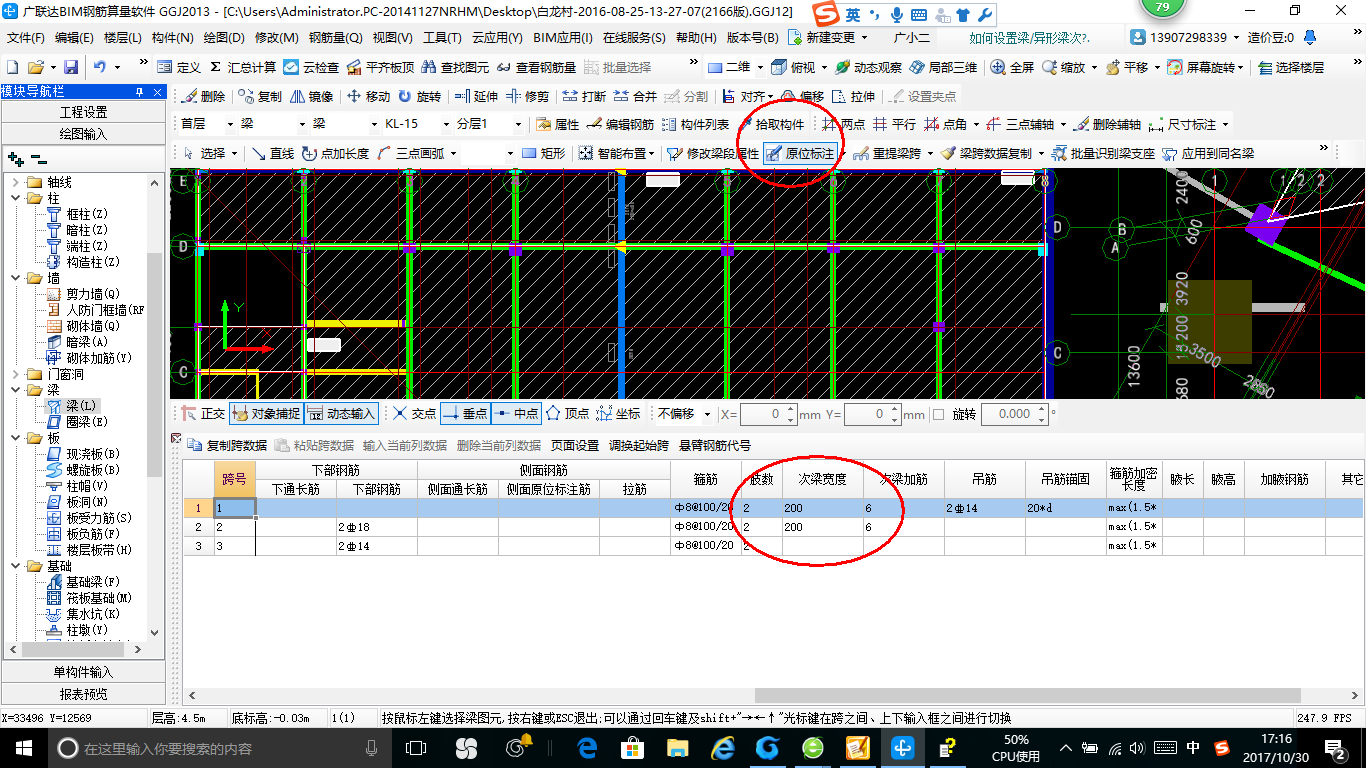Open 属性 properties panel
1366x768 pixels.
coord(558,125)
